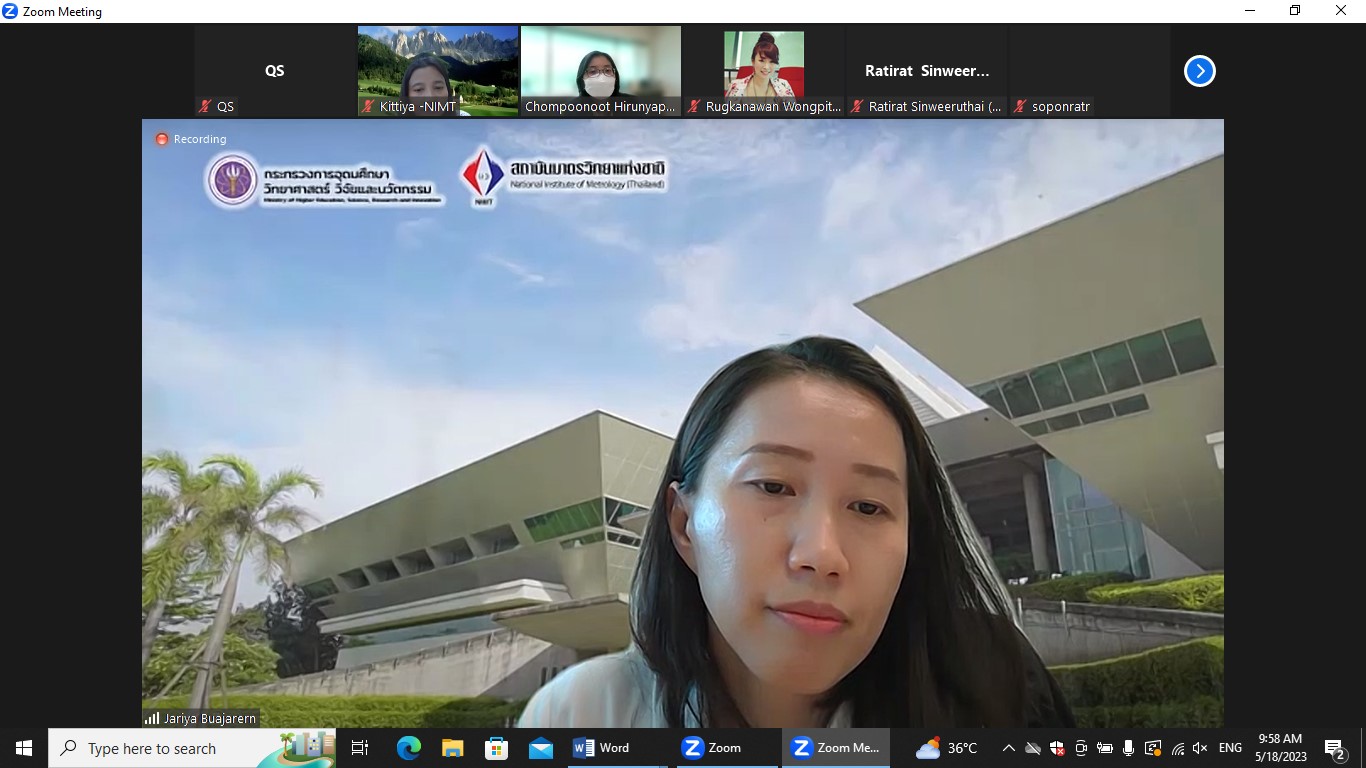
Task: Switch the ENG input language indicator
Action: tap(1230, 748)
